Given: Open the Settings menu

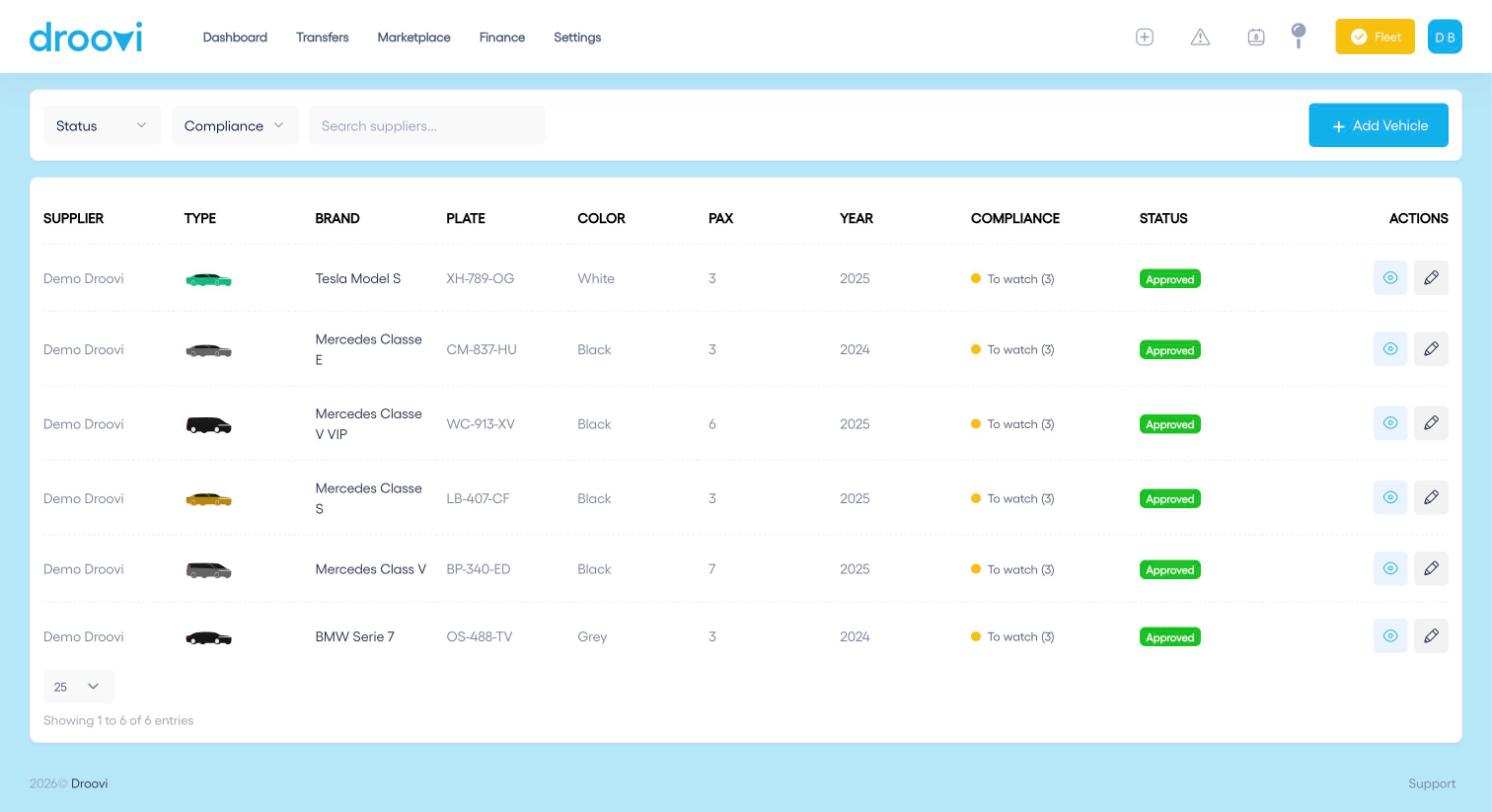Looking at the screenshot, I should click(577, 37).
